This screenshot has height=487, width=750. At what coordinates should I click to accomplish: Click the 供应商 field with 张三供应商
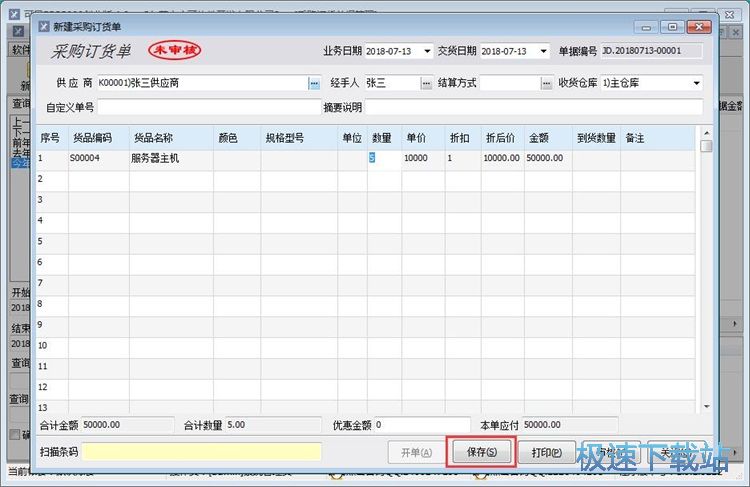[203, 83]
